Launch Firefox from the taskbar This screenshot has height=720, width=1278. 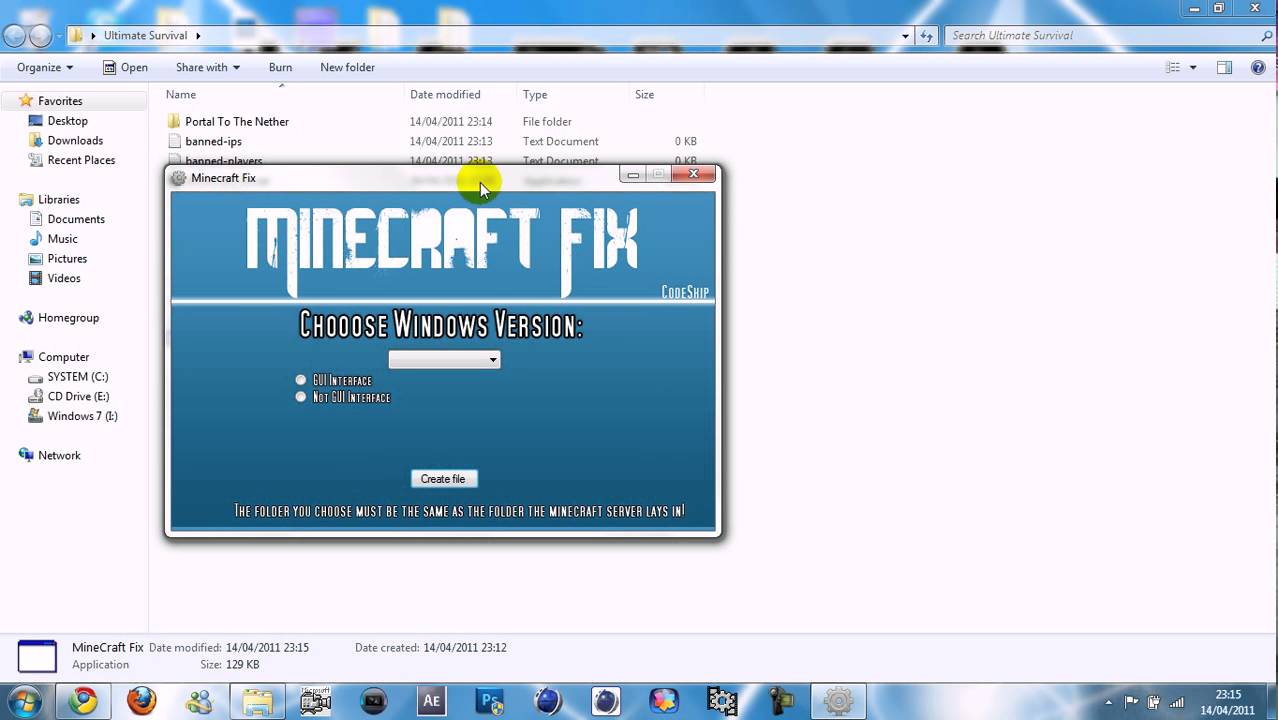pos(141,701)
